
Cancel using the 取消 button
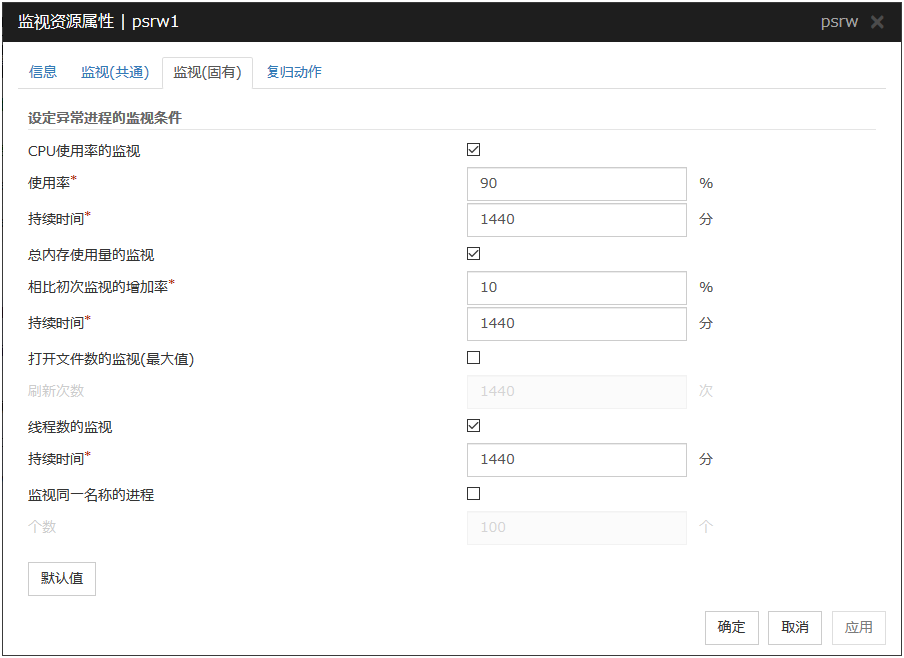795,628
